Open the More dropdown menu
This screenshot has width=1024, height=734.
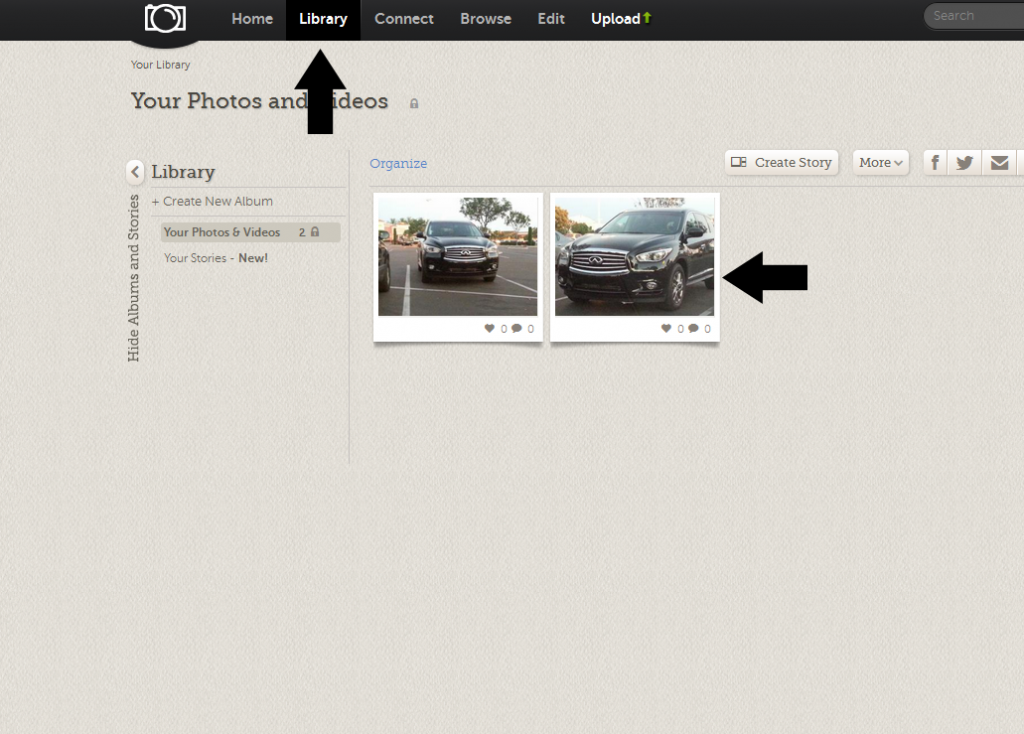879,162
